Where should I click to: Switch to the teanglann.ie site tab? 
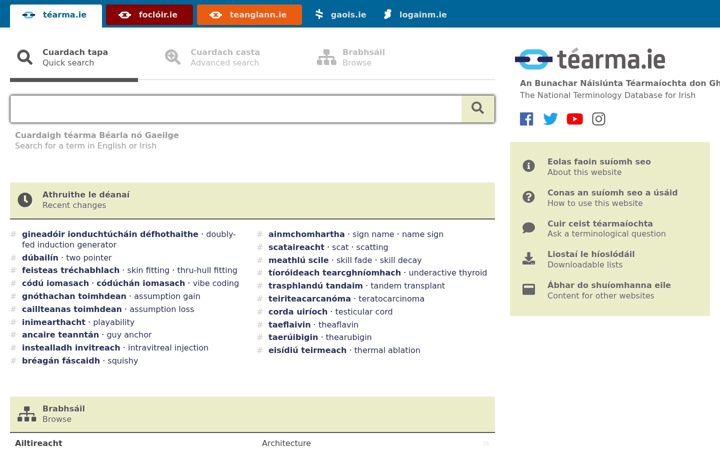click(249, 15)
